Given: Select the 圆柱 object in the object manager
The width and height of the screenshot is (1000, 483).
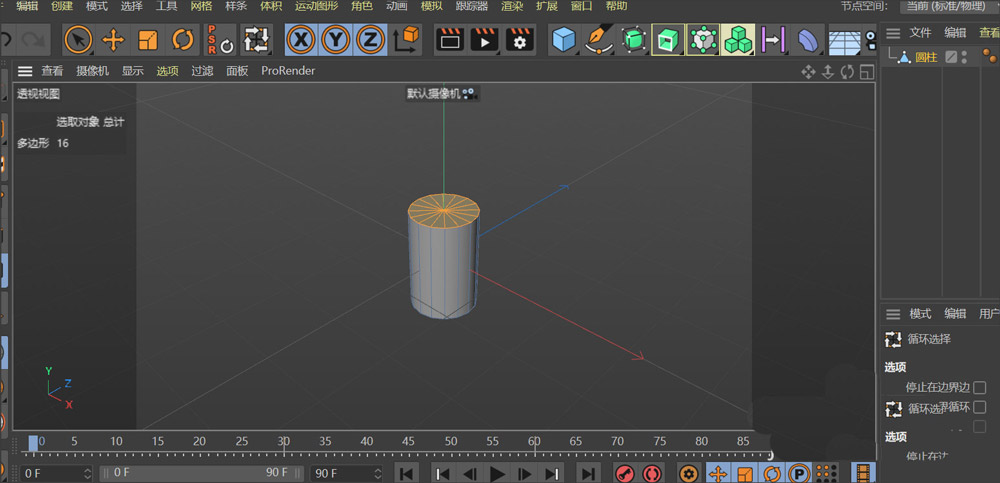Looking at the screenshot, I should [x=926, y=57].
